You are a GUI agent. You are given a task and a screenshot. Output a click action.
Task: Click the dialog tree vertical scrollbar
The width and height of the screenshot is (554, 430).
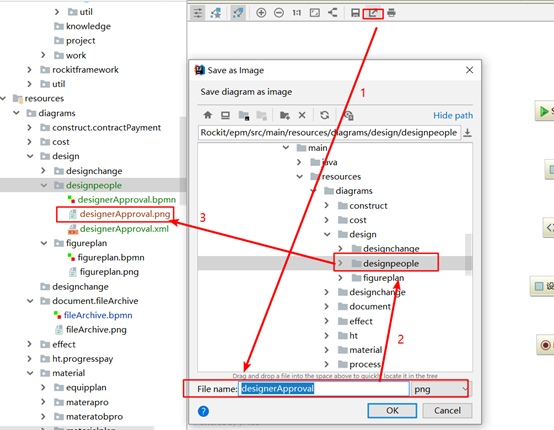tap(468, 254)
